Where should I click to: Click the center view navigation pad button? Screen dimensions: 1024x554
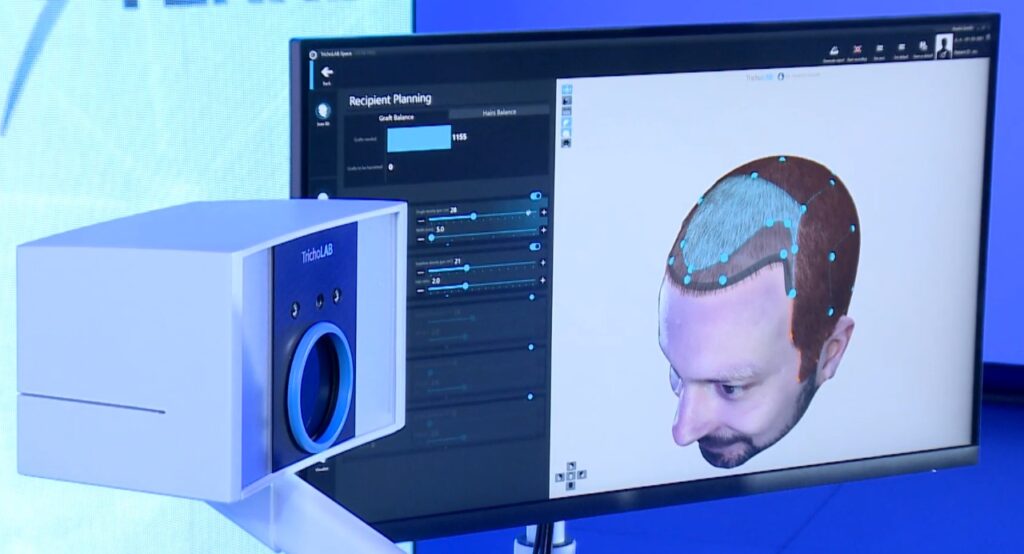(x=570, y=474)
